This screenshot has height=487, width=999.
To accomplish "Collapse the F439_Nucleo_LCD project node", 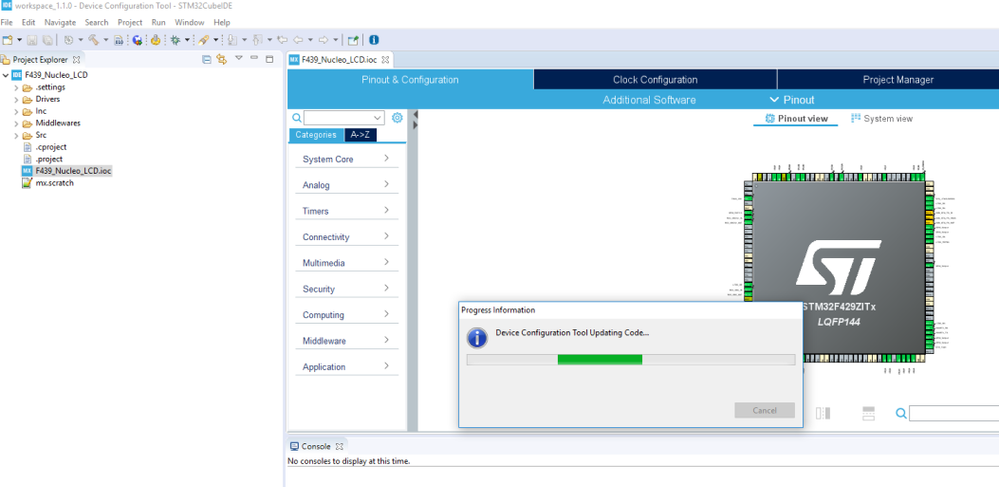I will [6, 75].
